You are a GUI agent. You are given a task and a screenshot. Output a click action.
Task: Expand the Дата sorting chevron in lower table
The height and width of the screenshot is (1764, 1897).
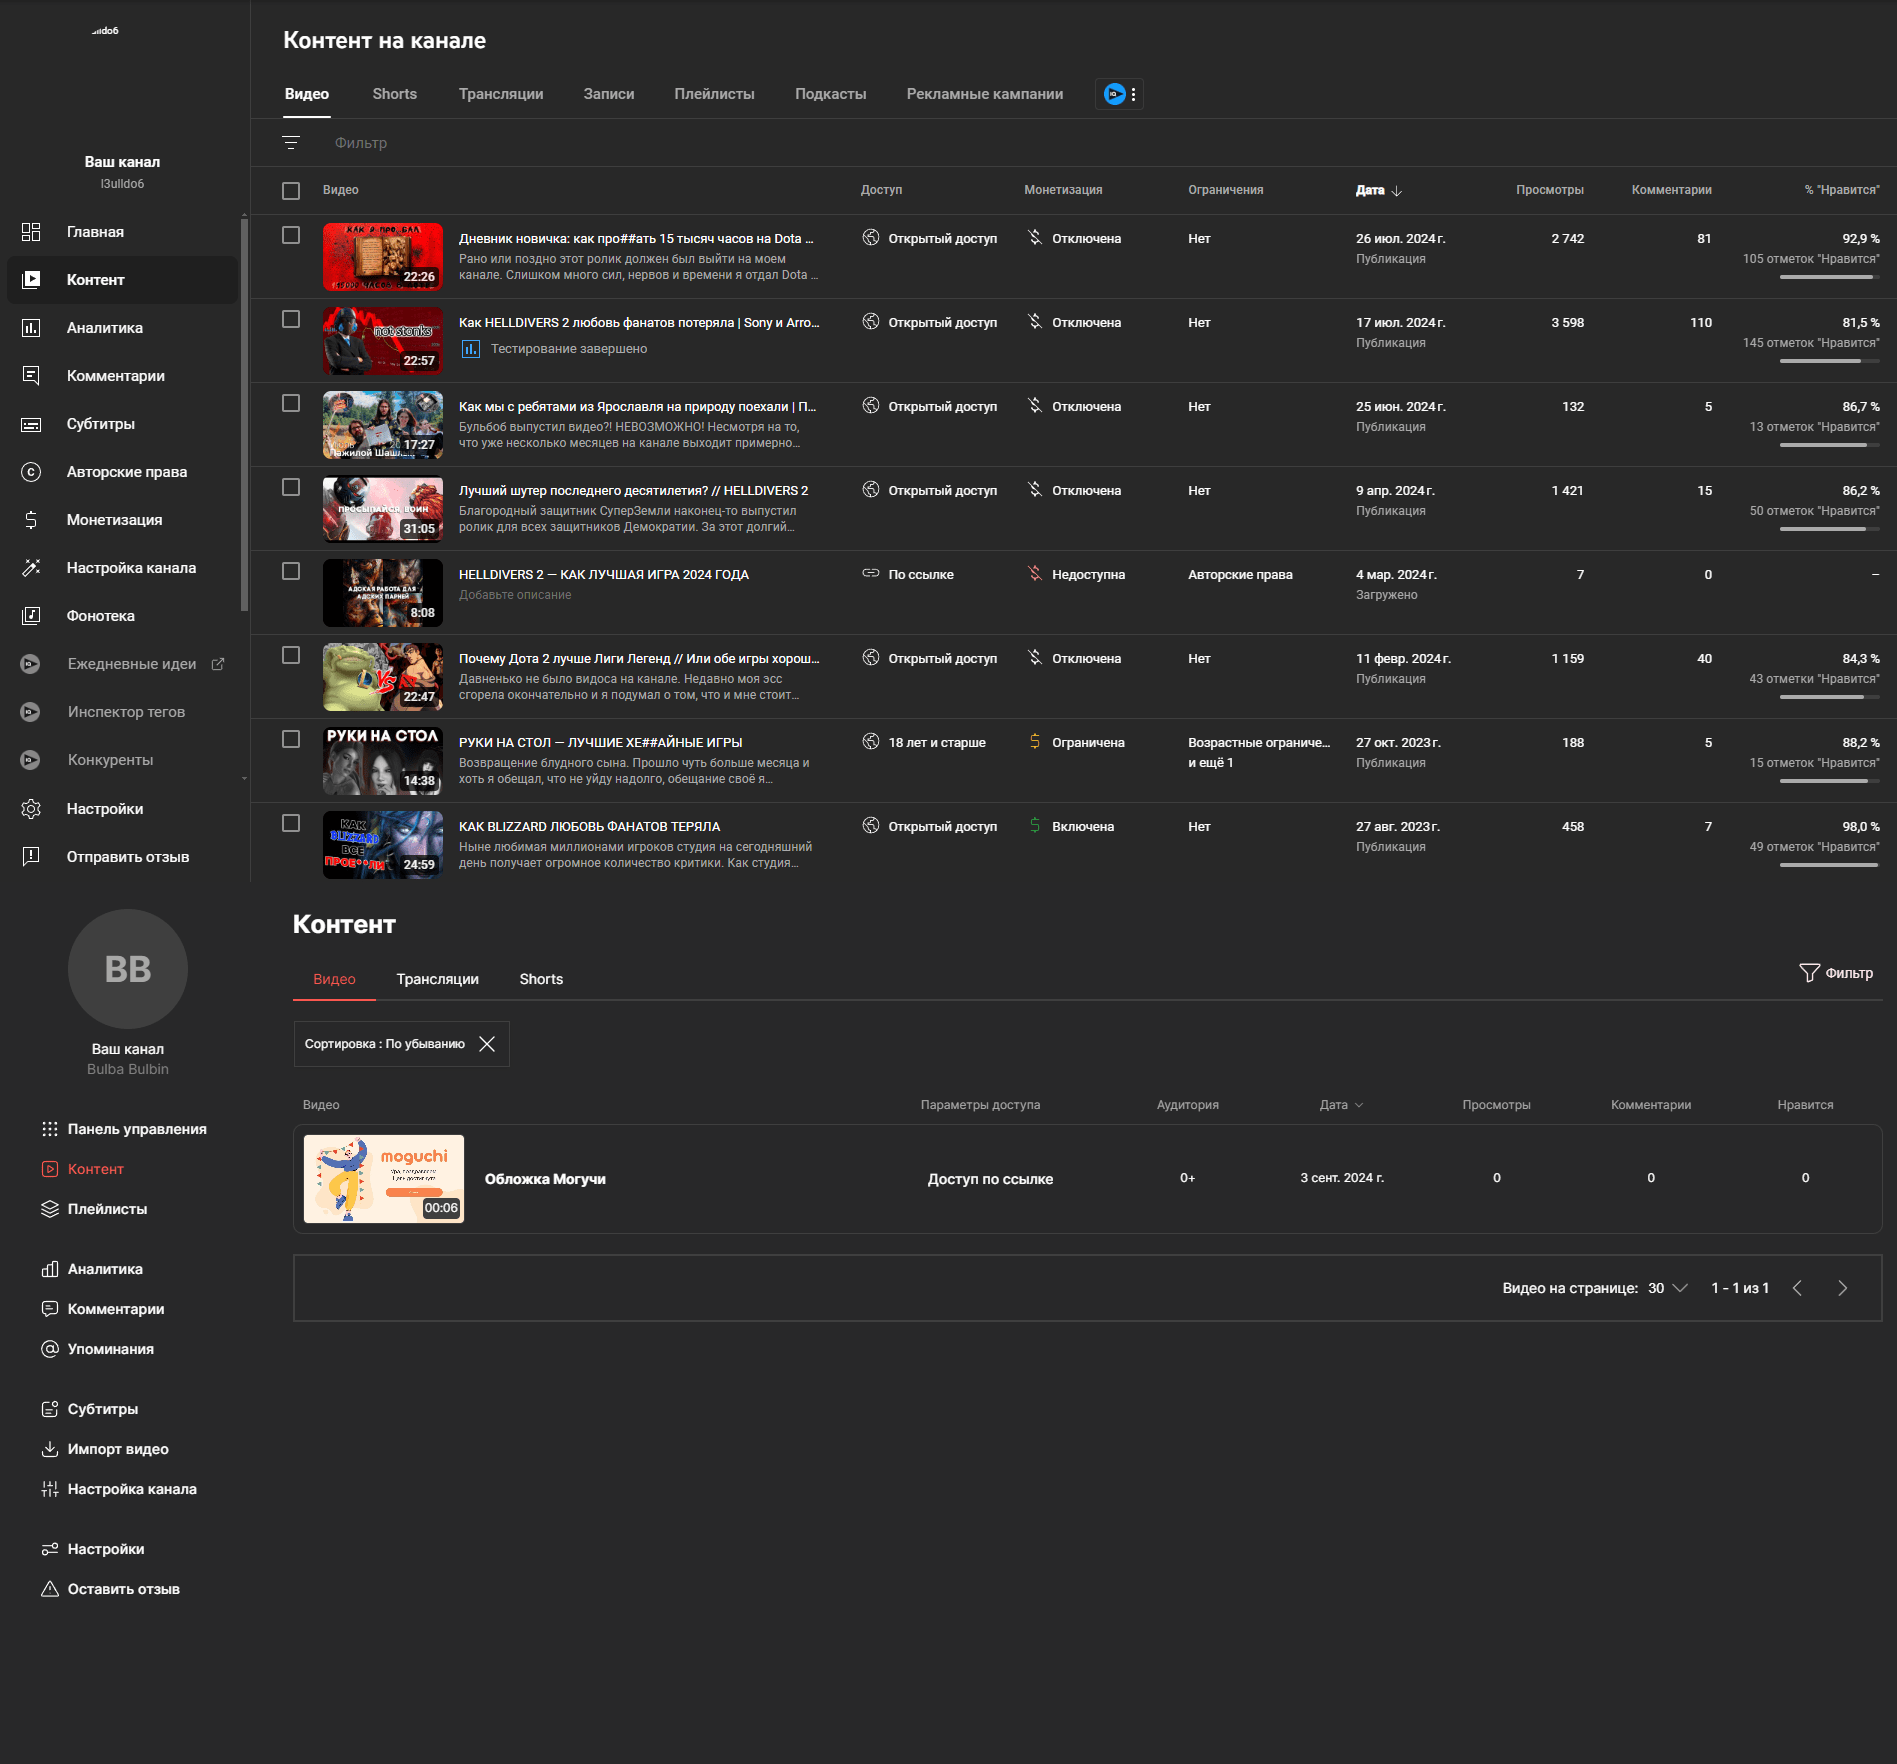[1358, 1104]
